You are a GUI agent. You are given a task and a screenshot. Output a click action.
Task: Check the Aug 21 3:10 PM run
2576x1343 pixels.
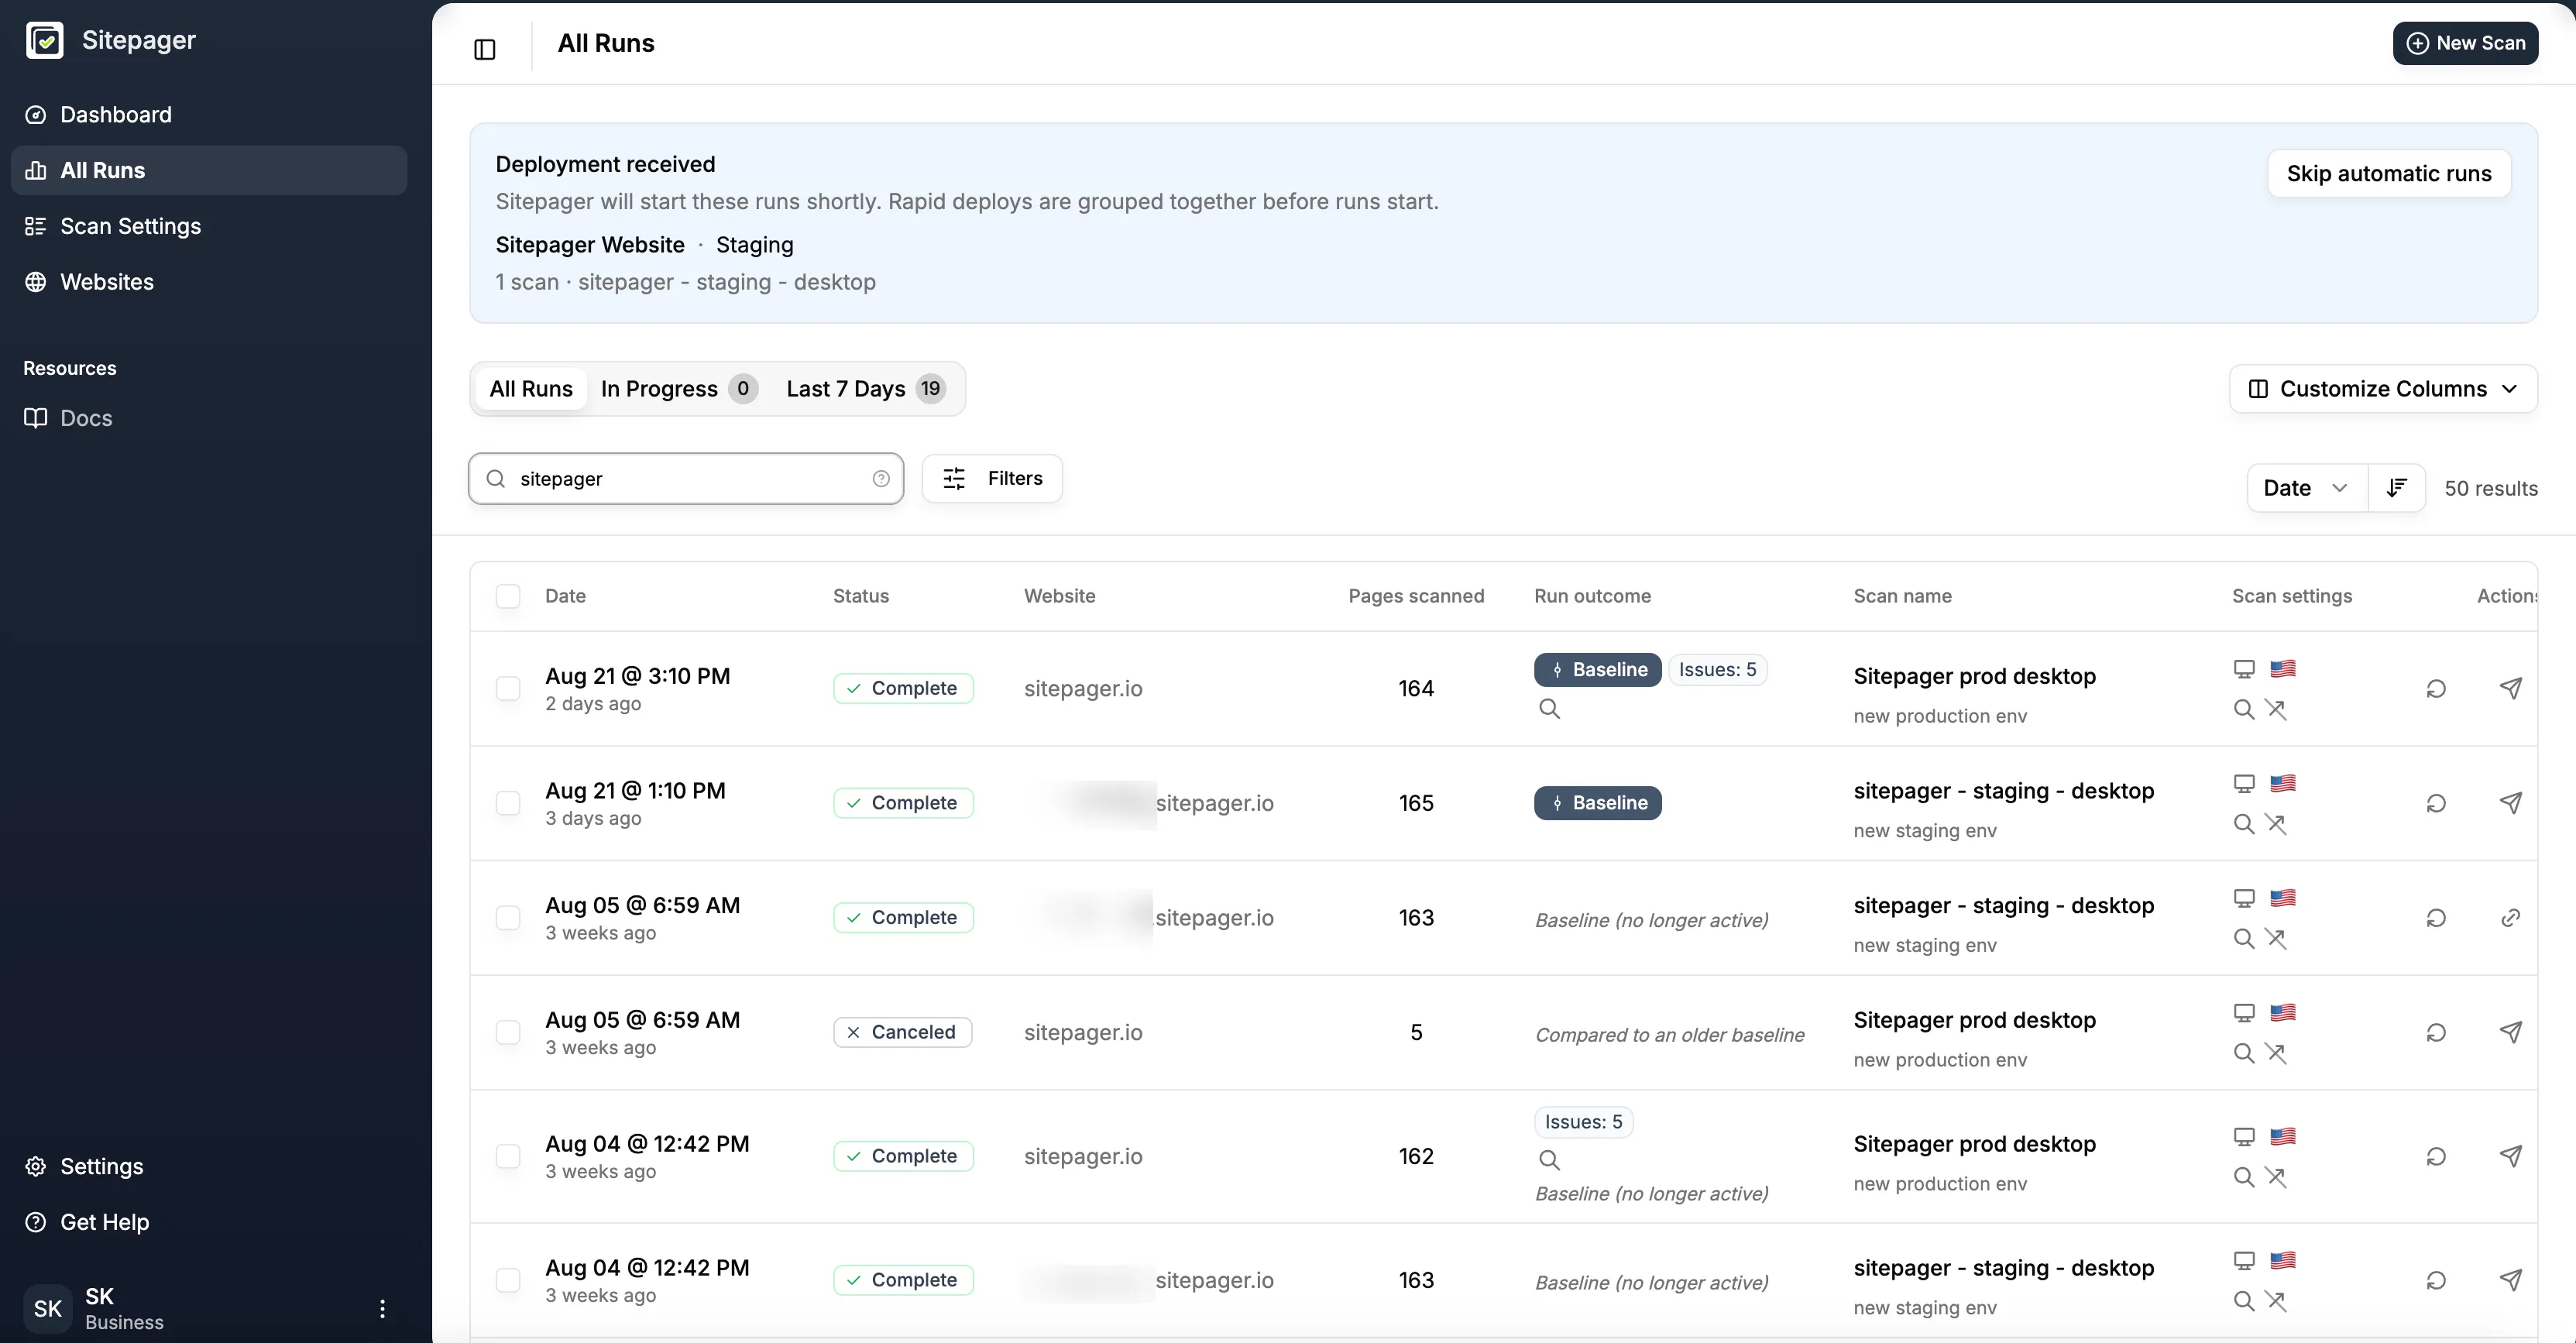pos(508,688)
